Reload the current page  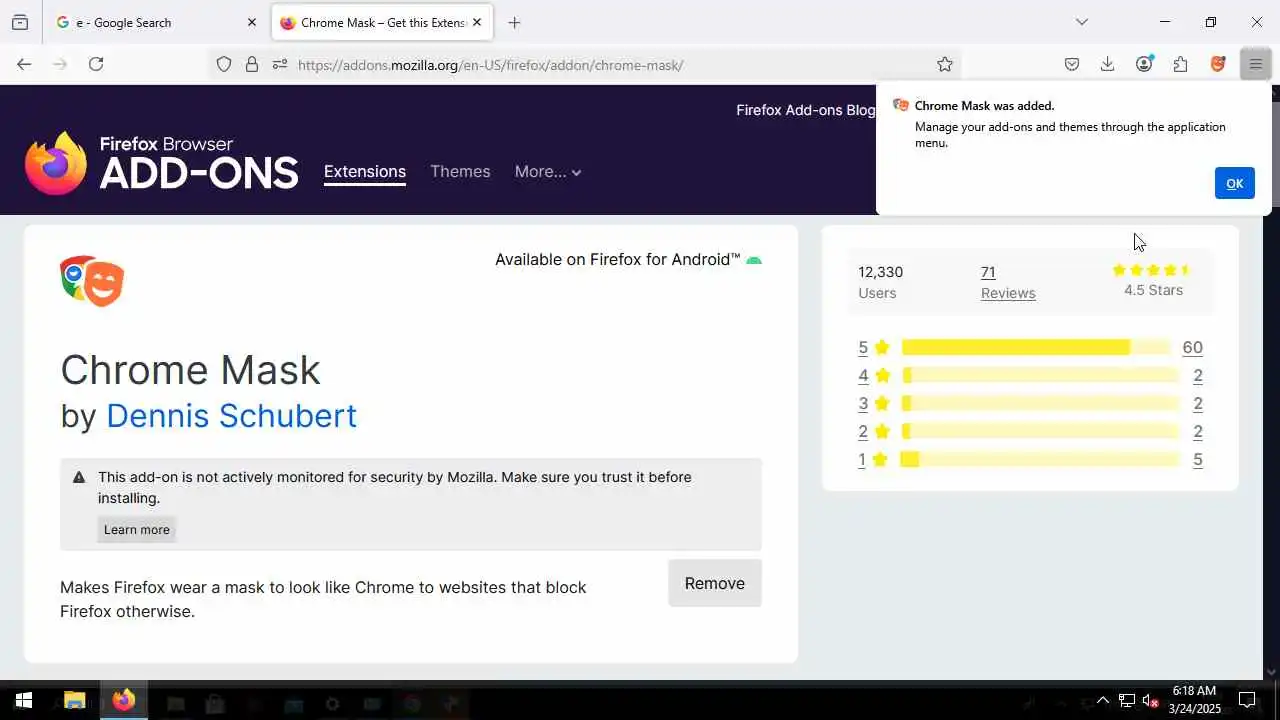point(96,64)
